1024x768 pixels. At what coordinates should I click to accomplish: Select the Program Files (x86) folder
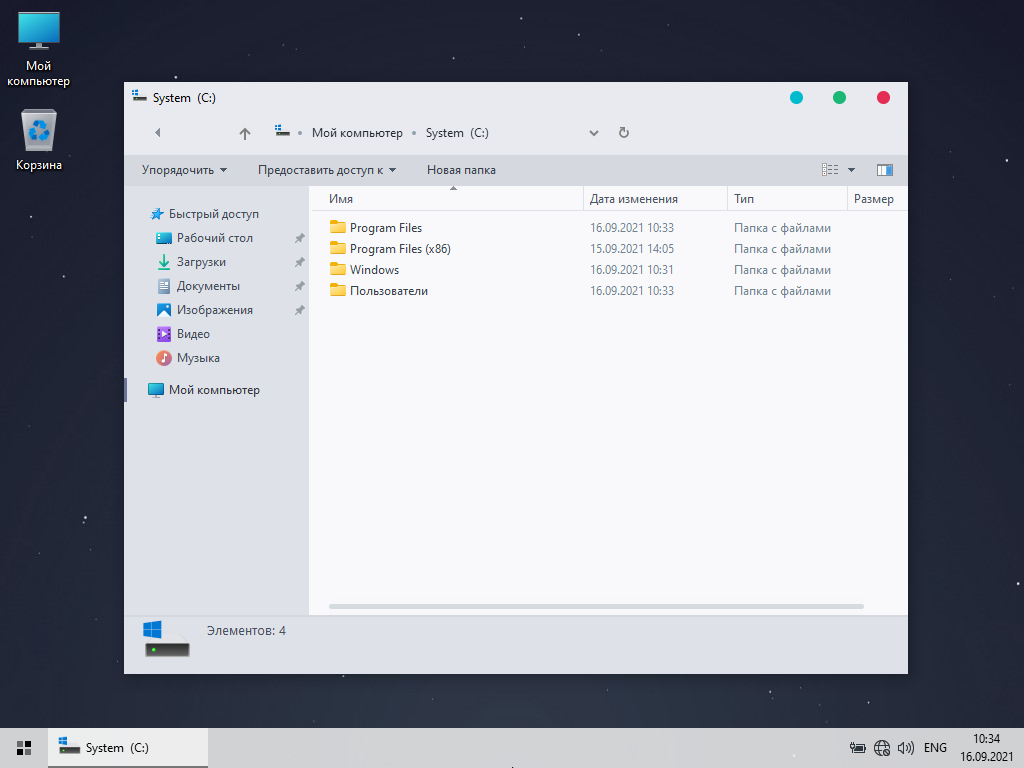[x=400, y=249]
